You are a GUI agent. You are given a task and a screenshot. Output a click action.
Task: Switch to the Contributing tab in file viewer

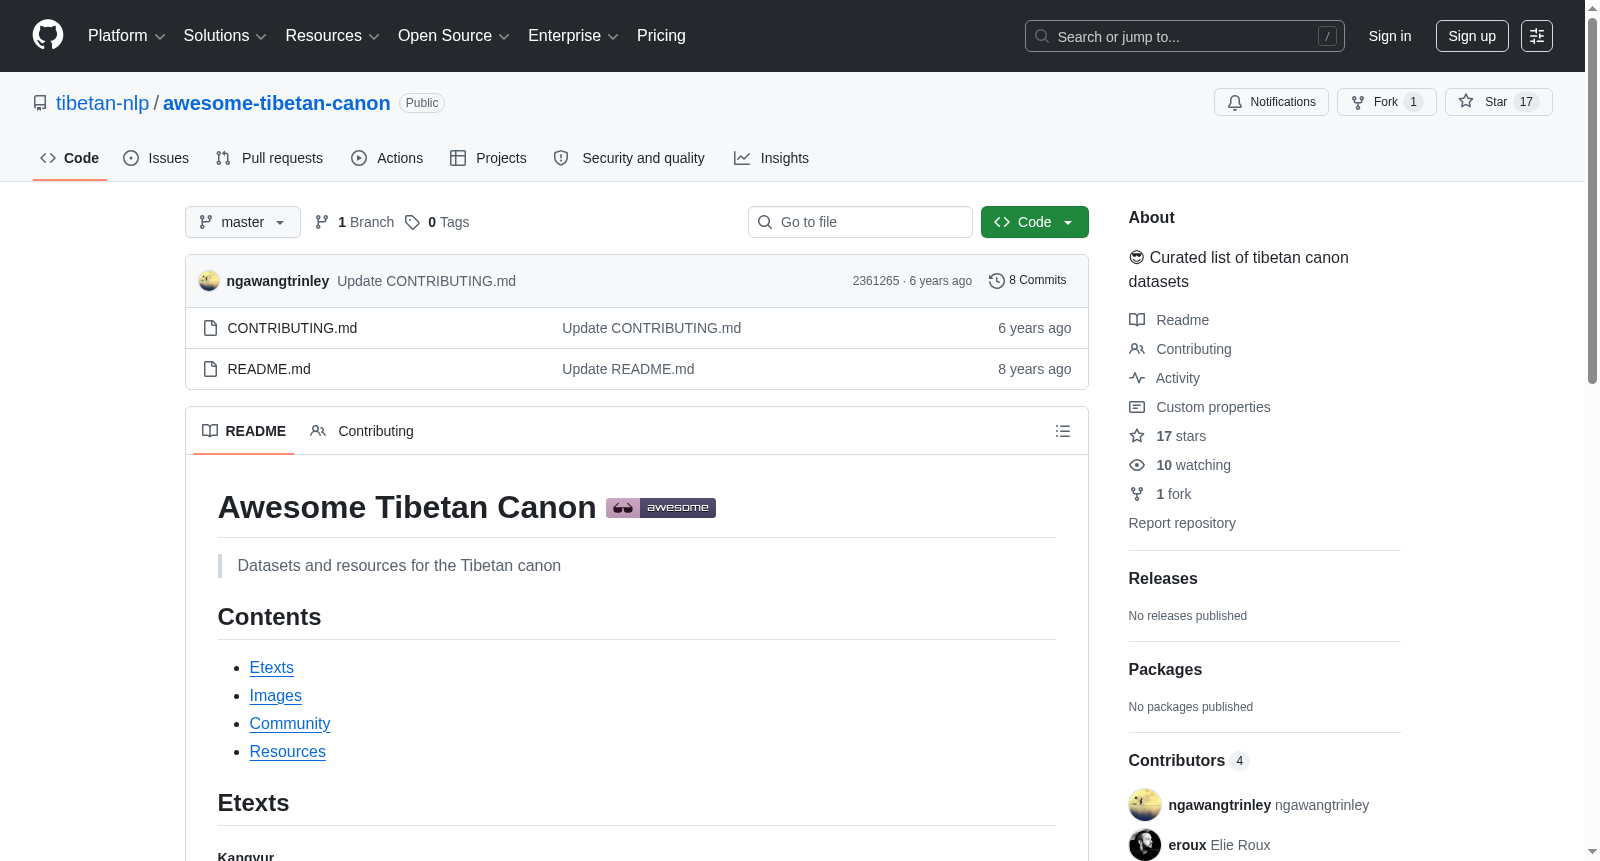click(x=362, y=431)
